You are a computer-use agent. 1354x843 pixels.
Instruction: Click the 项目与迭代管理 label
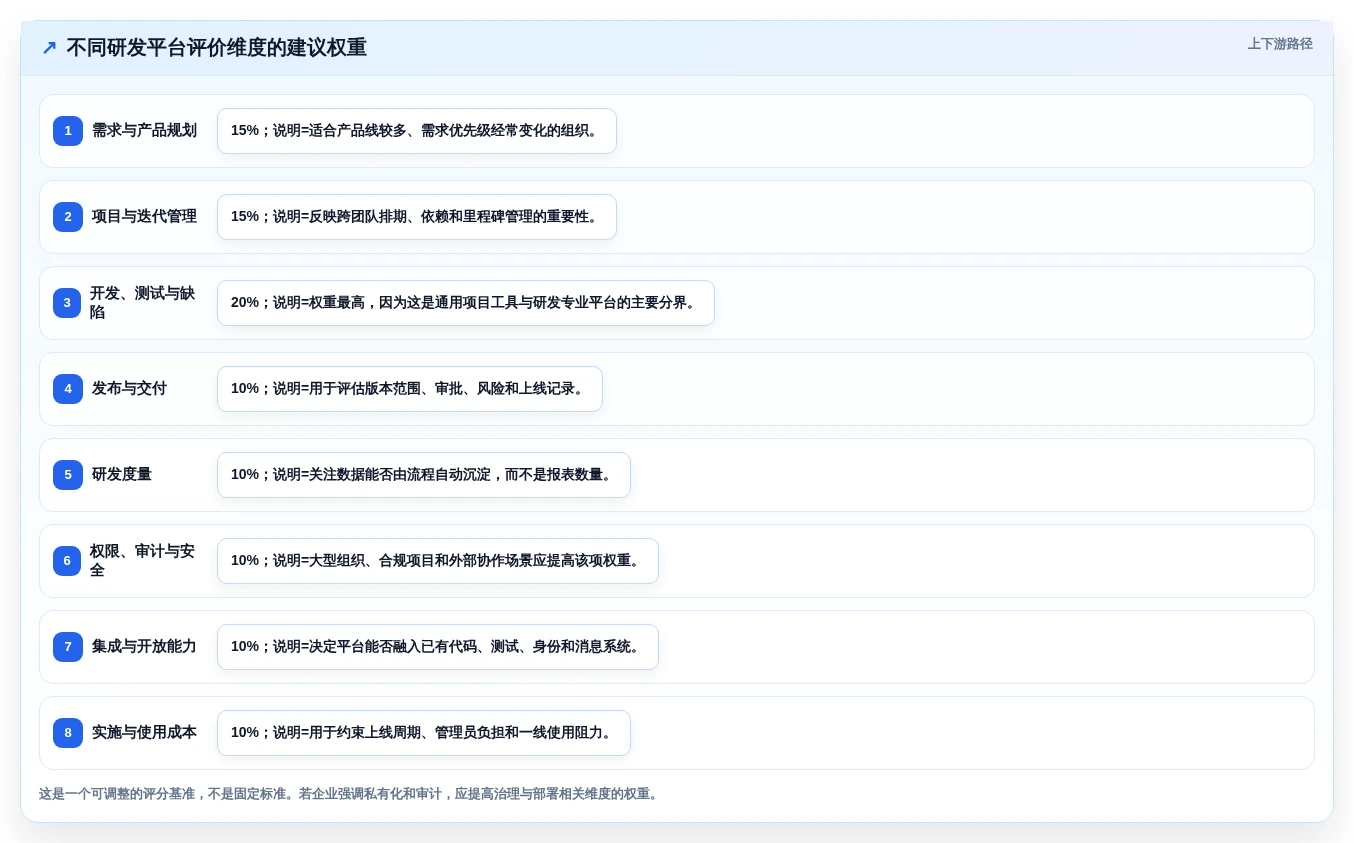click(x=144, y=217)
